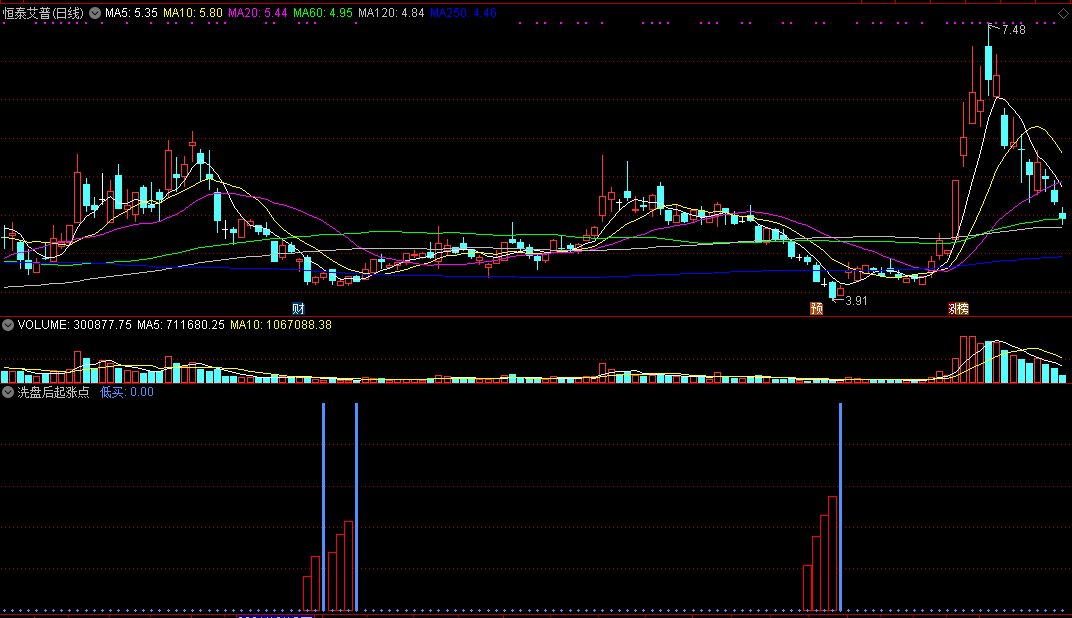Open the 涨榜 marker icon
The width and height of the screenshot is (1072, 618).
[x=959, y=309]
